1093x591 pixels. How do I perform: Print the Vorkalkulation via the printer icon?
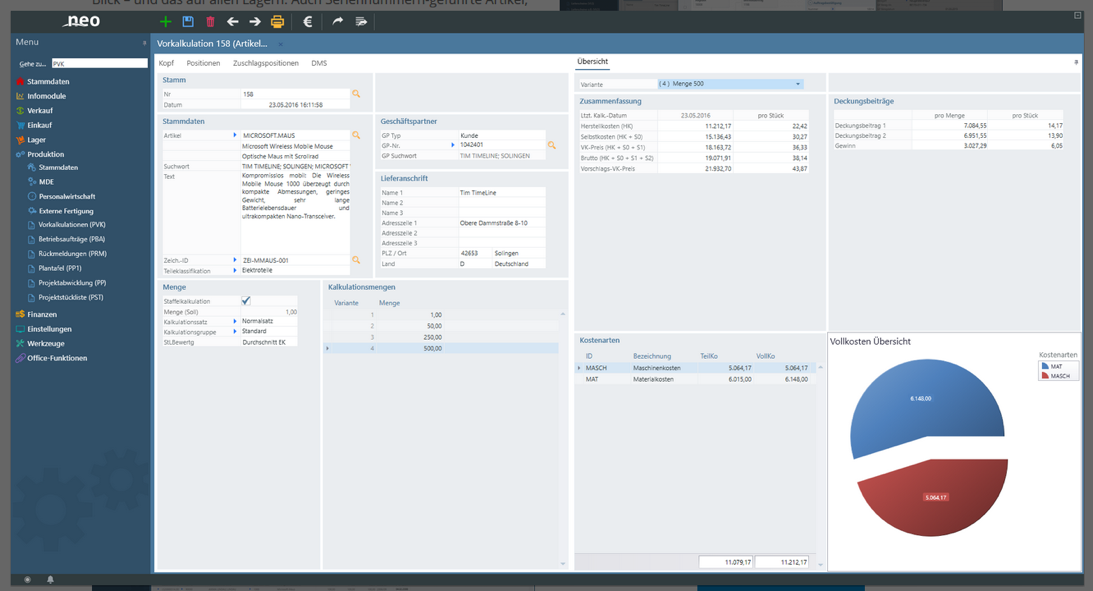pos(277,22)
